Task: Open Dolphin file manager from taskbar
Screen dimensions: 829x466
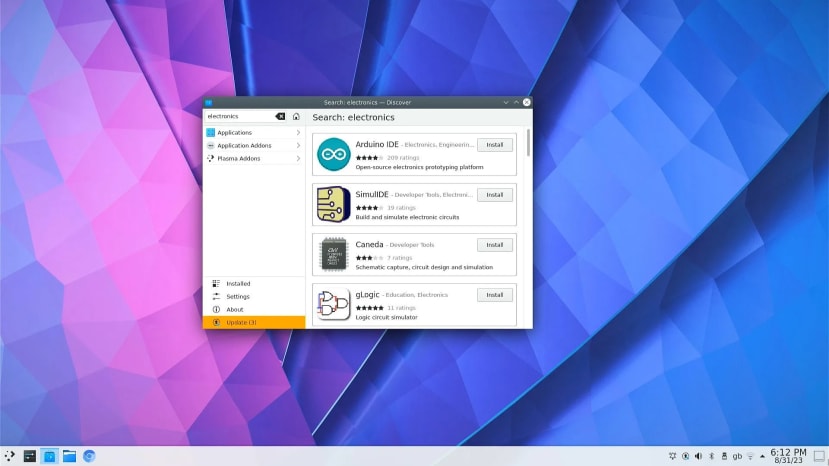Action: (x=69, y=455)
